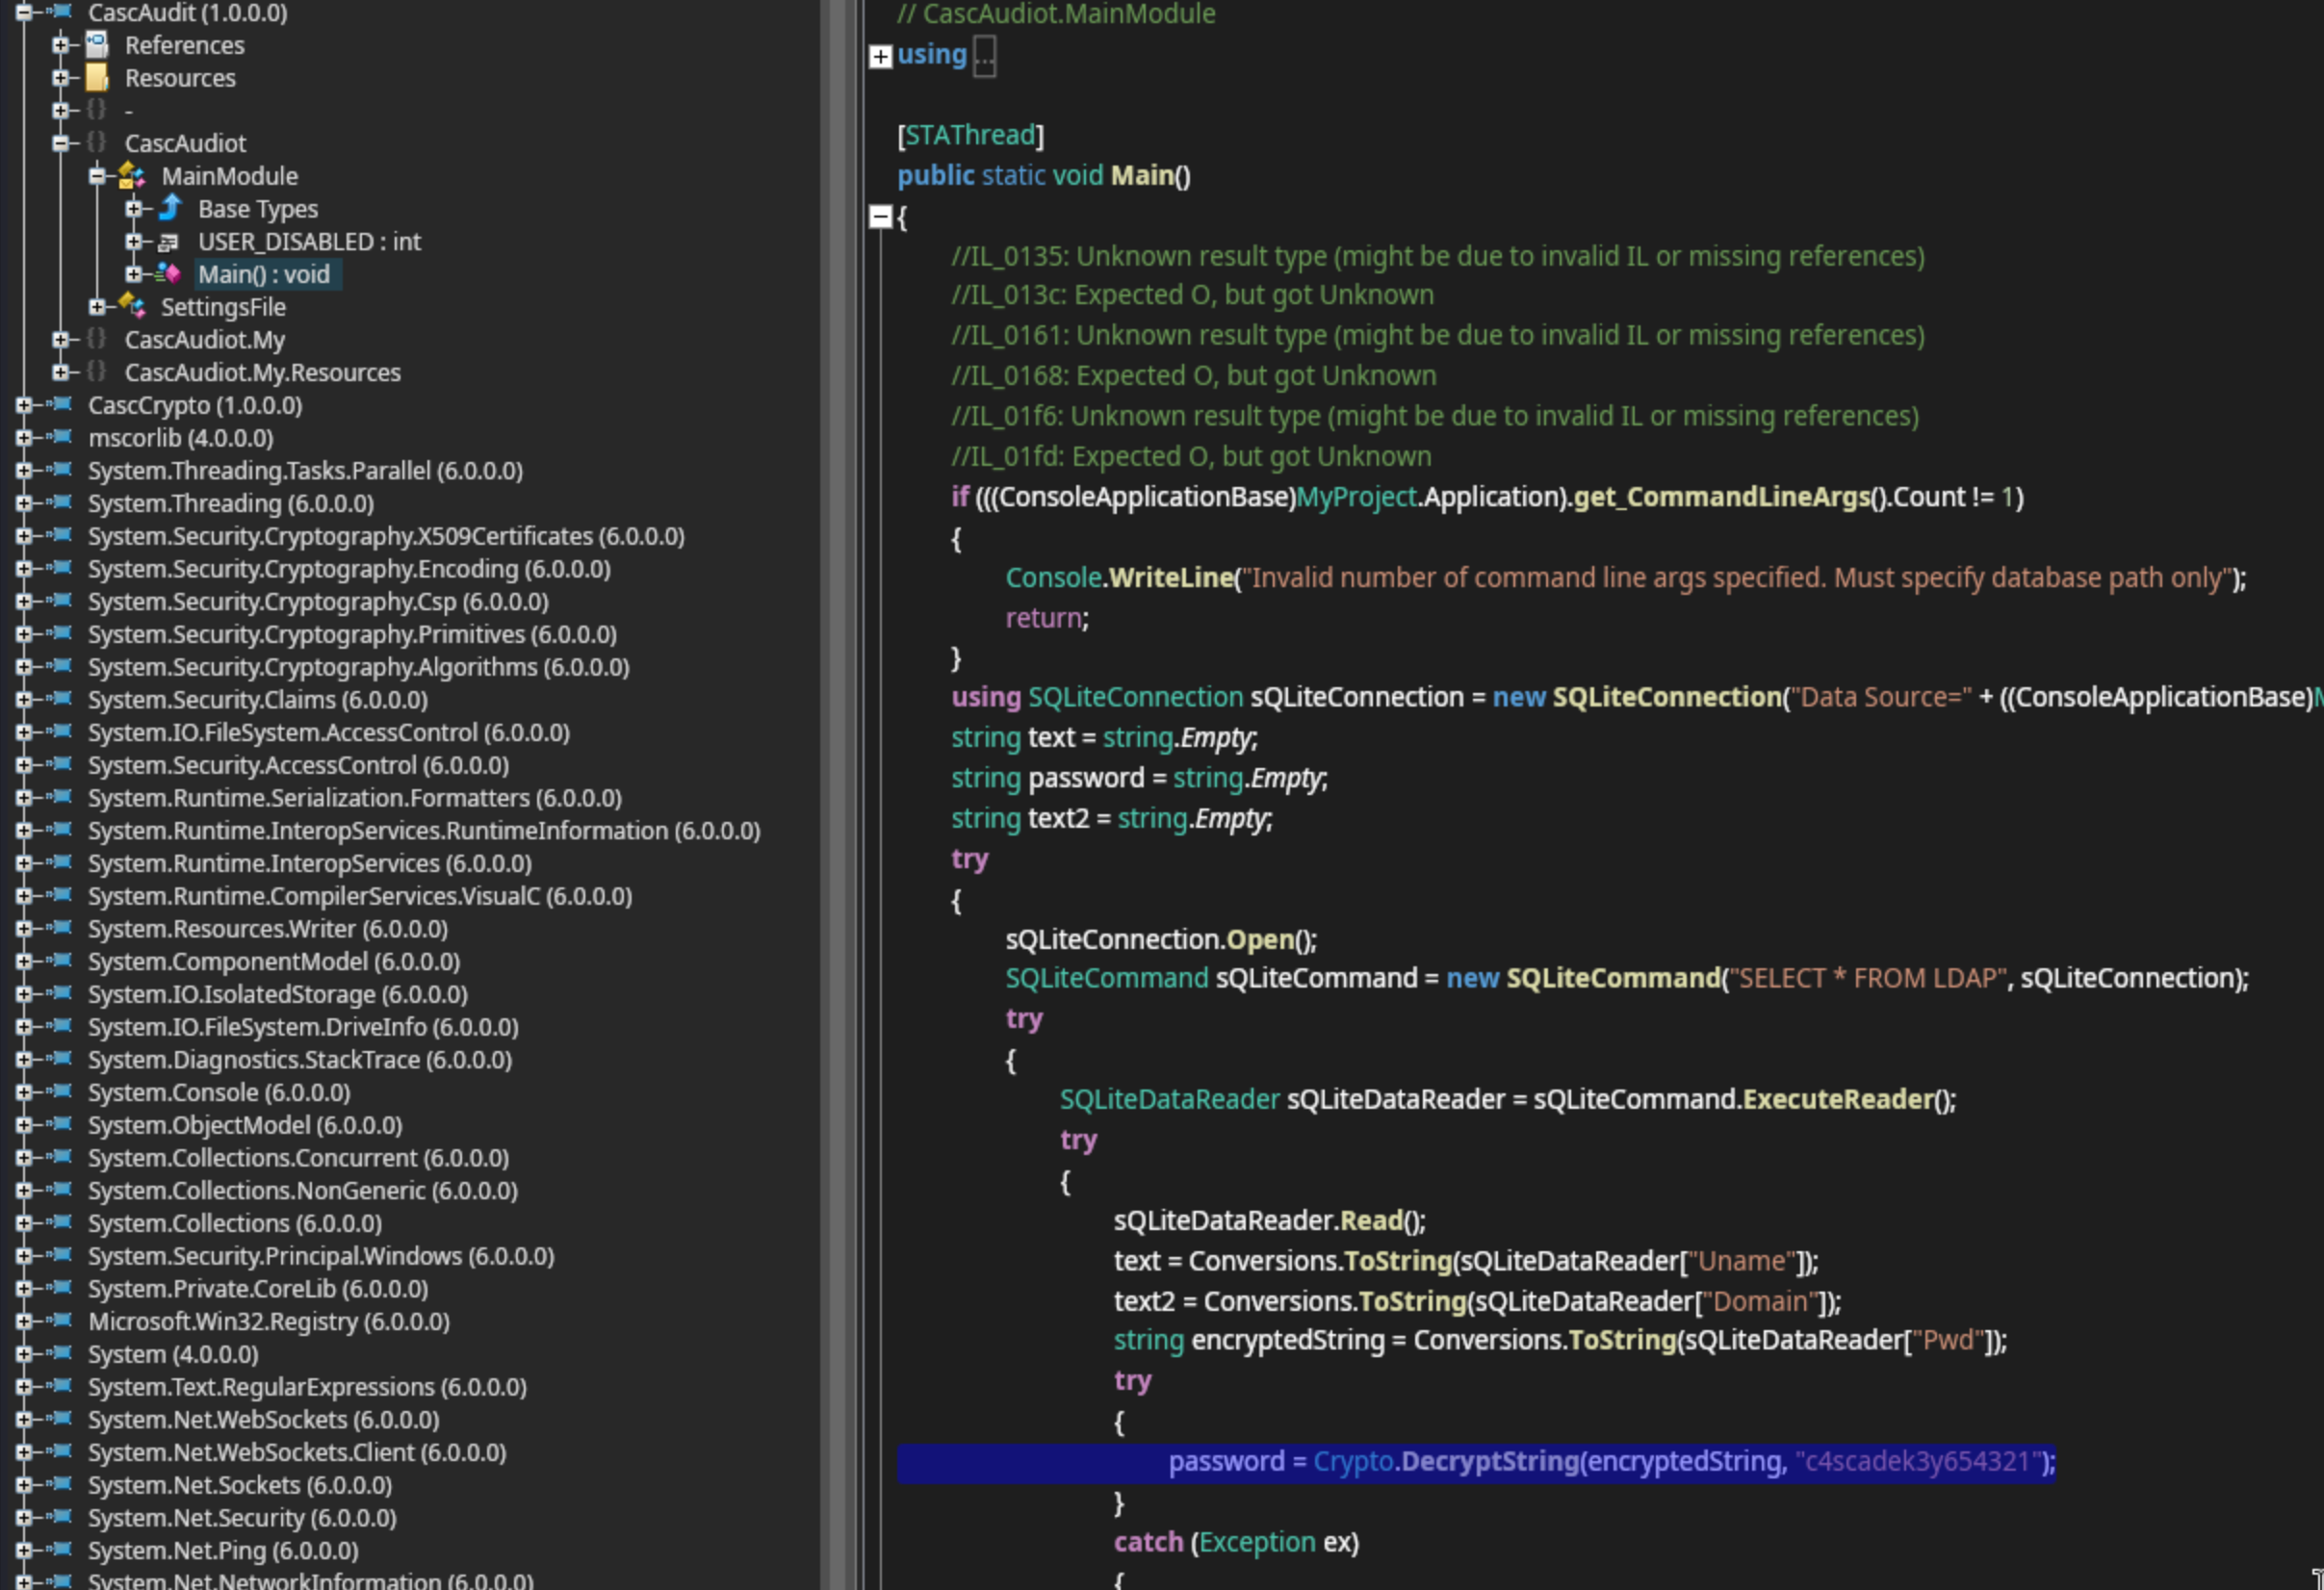Select Main() : void in the tree
Screen dimensions: 2324x1590
point(264,274)
